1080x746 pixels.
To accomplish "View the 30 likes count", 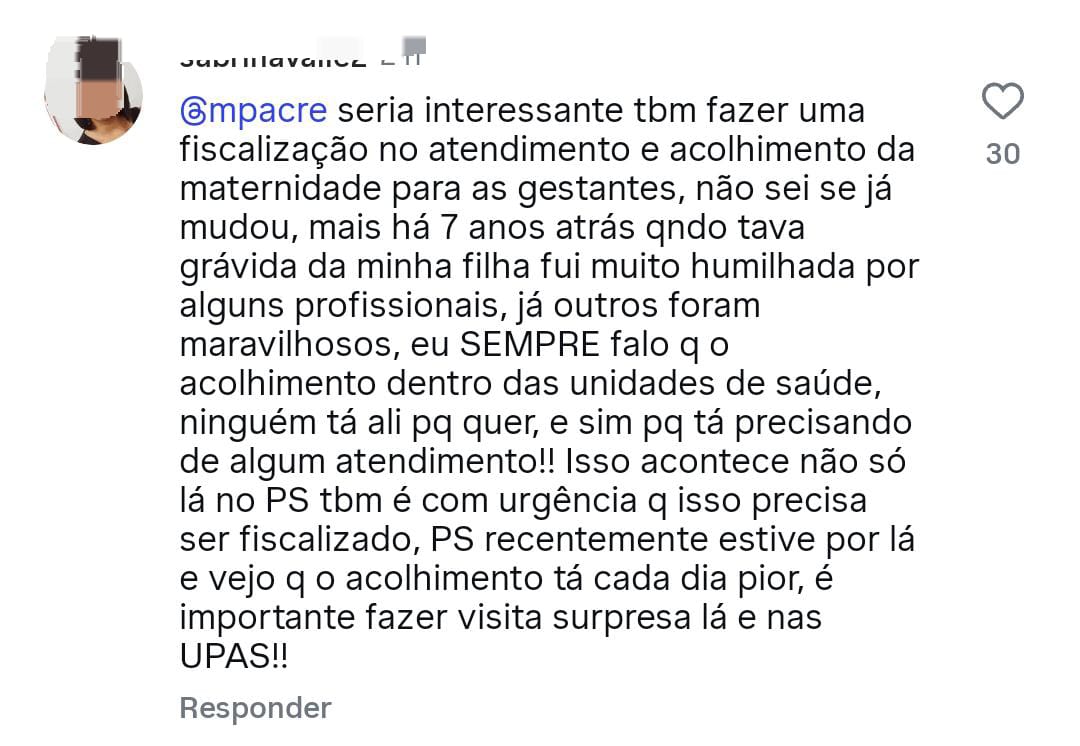I will point(1003,154).
